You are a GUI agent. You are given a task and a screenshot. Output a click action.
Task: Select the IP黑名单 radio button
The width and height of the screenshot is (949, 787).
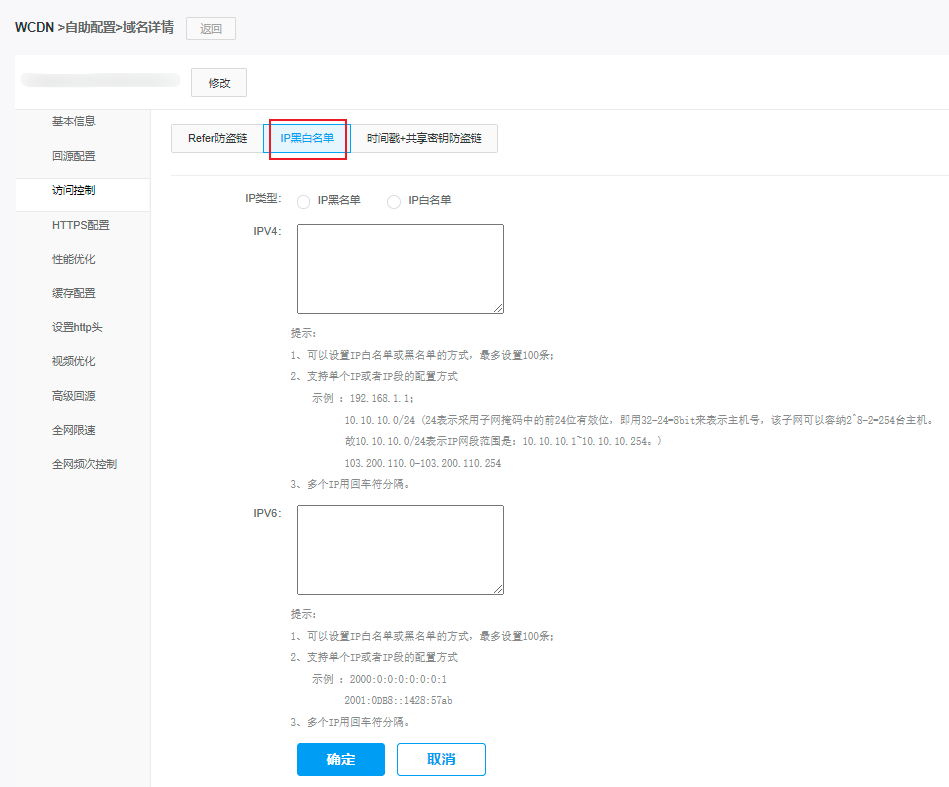pos(304,201)
